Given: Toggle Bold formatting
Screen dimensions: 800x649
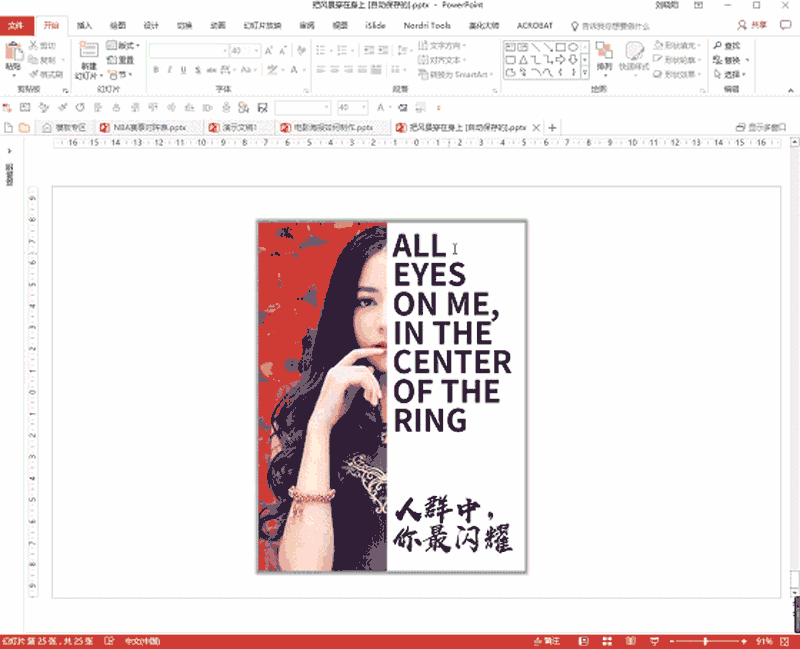Looking at the screenshot, I should 156,70.
